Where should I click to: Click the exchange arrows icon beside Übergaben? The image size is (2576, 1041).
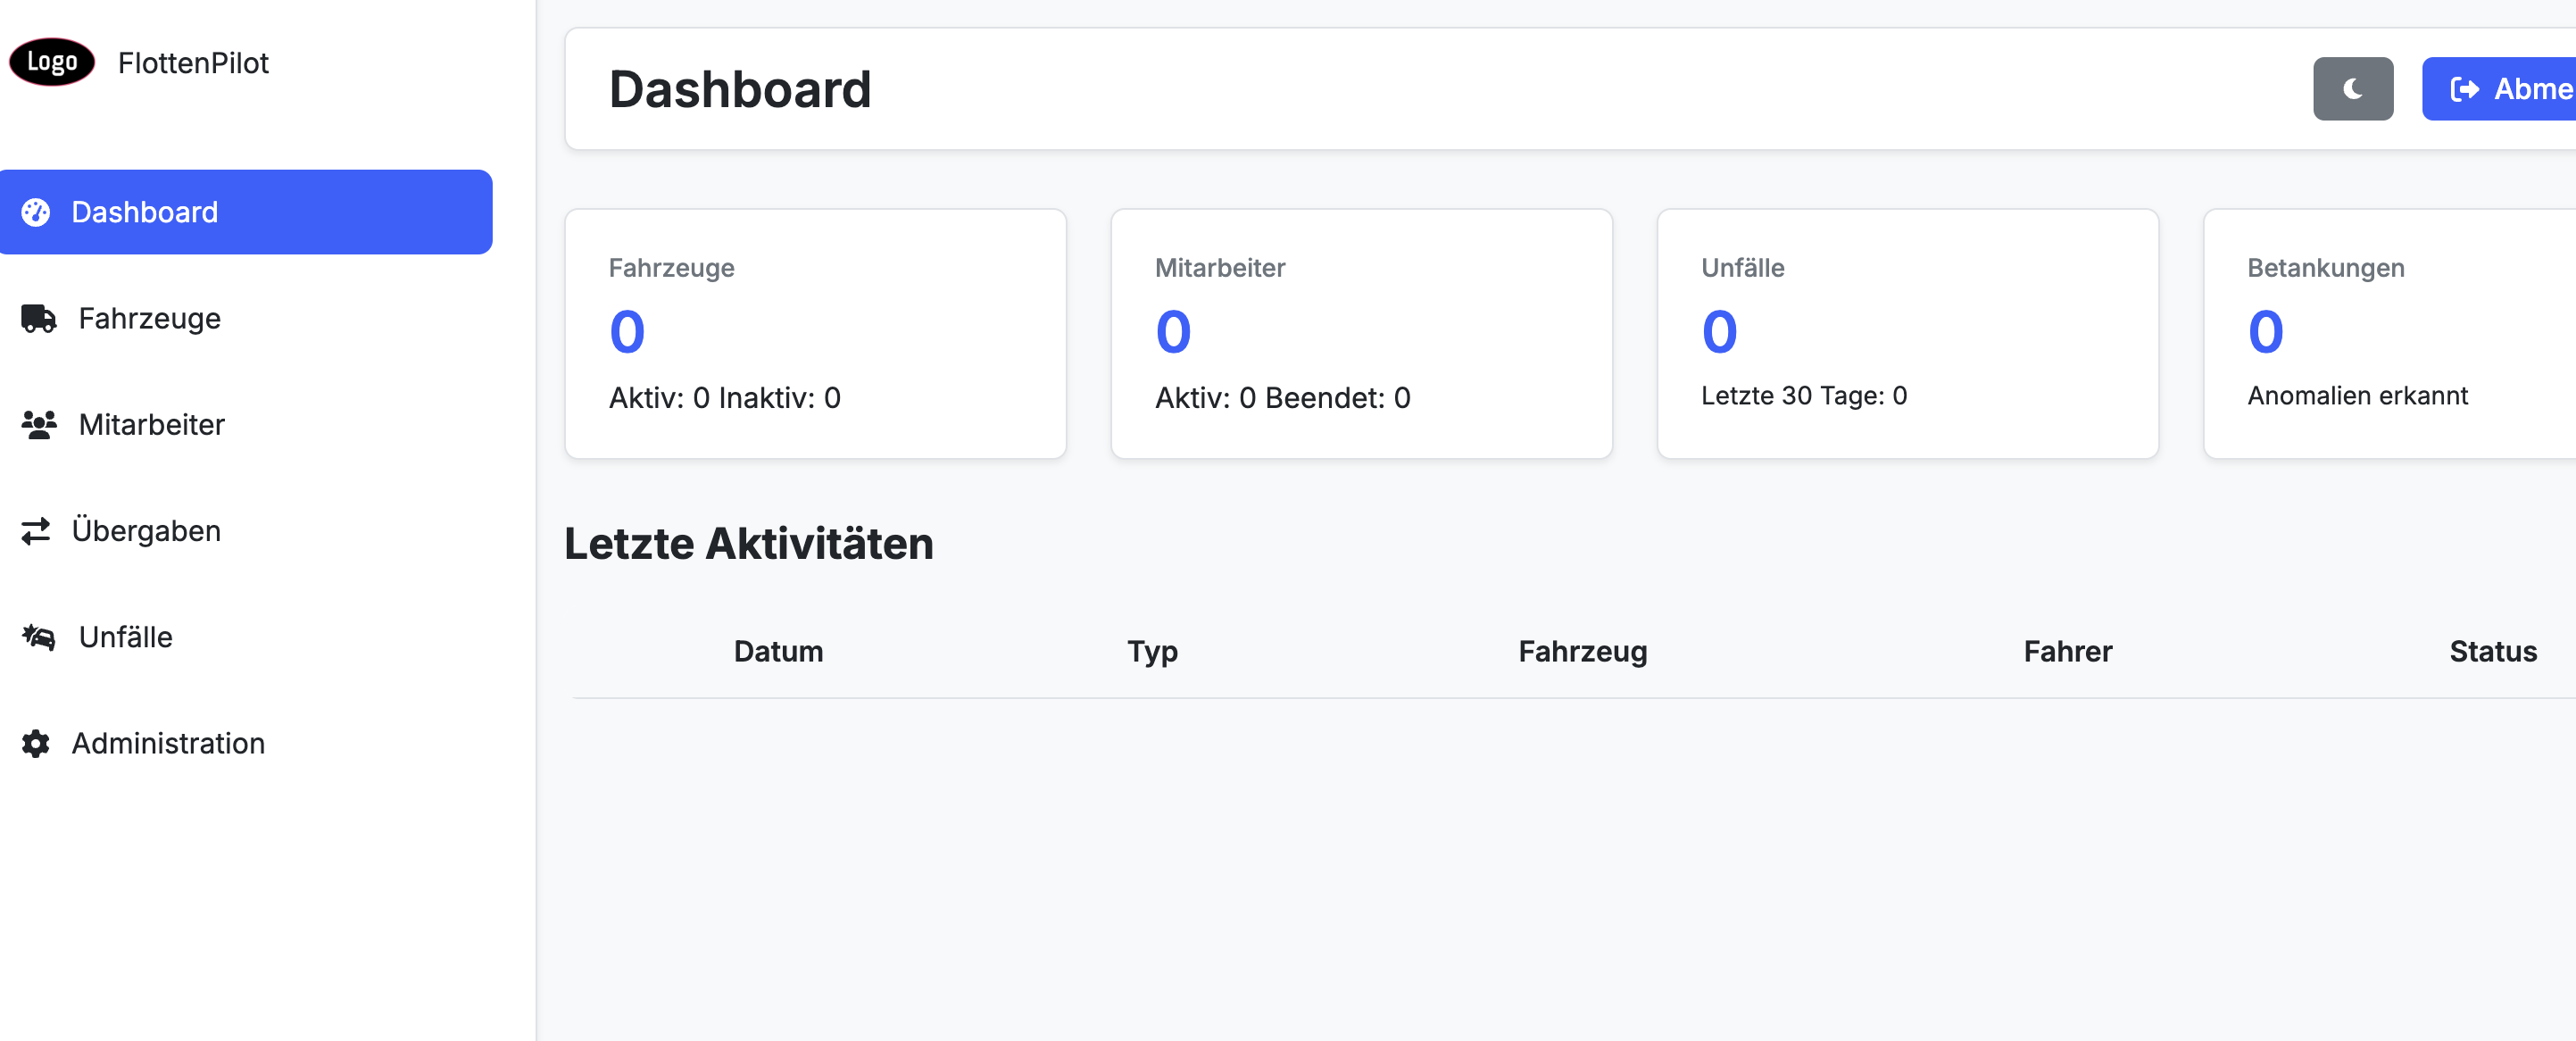[37, 530]
